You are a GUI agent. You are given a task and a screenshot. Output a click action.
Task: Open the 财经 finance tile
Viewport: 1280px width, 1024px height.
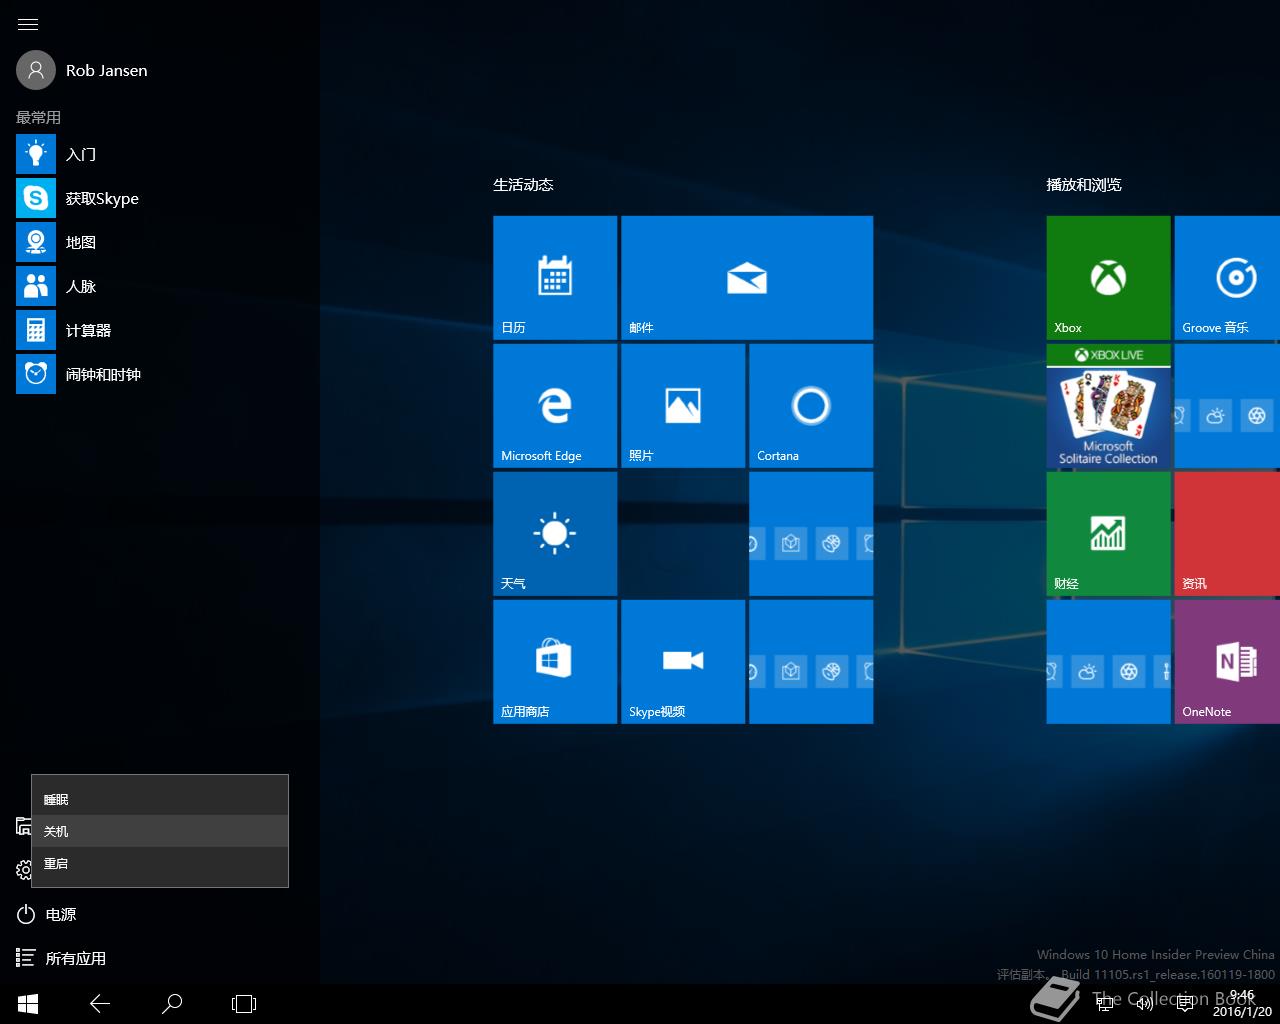(x=1109, y=534)
